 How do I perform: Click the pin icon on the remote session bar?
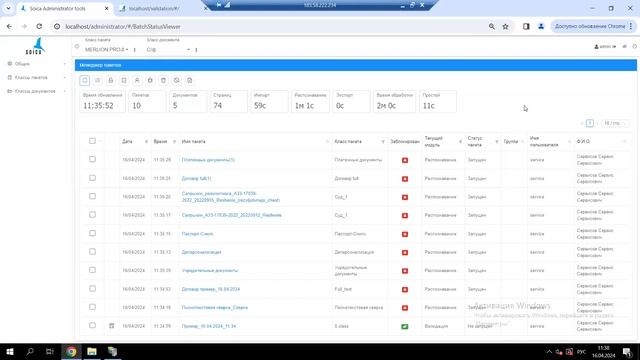click(219, 5)
